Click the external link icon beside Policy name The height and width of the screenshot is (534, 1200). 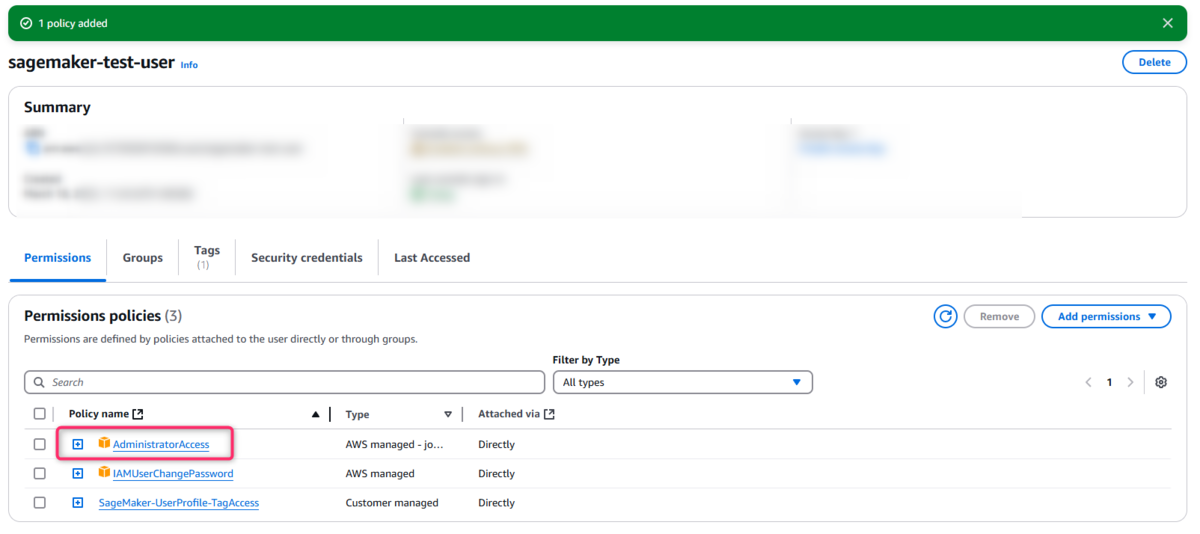tap(138, 414)
